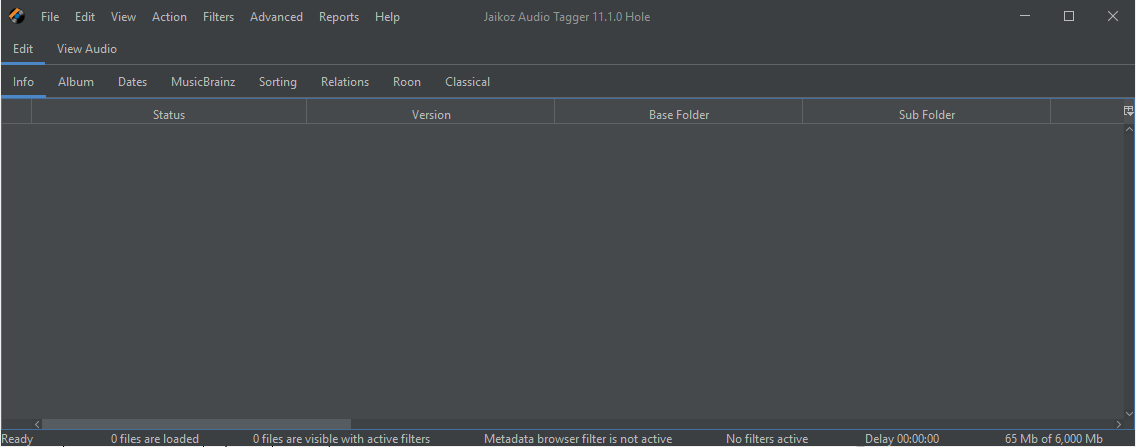Switch to the Sorting tab
The width and height of the screenshot is (1136, 447).
277,82
